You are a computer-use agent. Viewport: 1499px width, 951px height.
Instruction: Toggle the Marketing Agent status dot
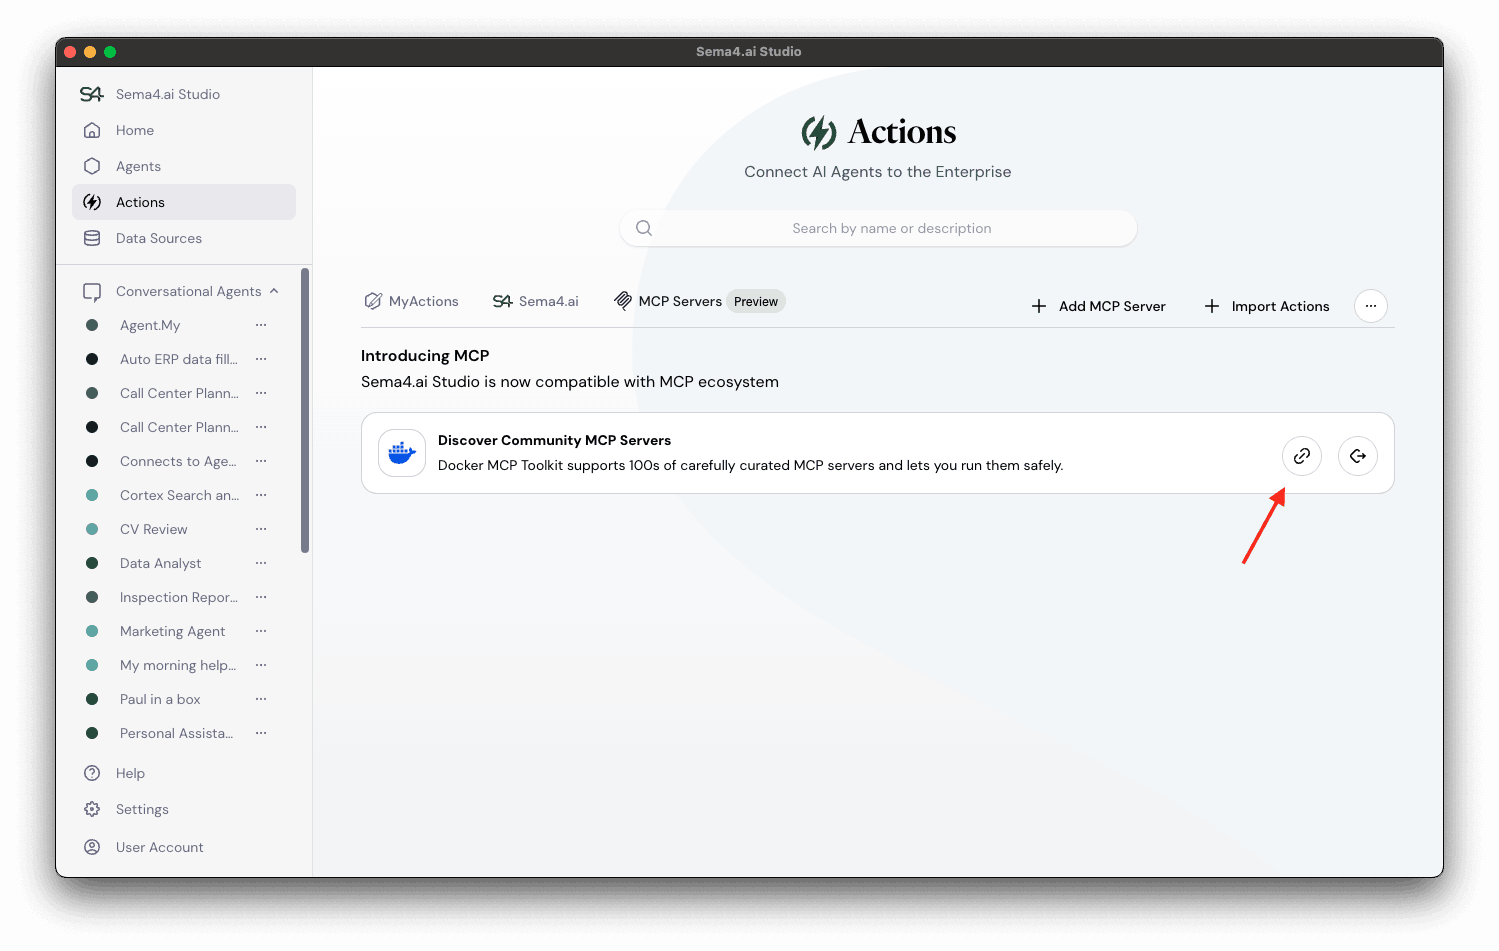pyautogui.click(x=92, y=631)
